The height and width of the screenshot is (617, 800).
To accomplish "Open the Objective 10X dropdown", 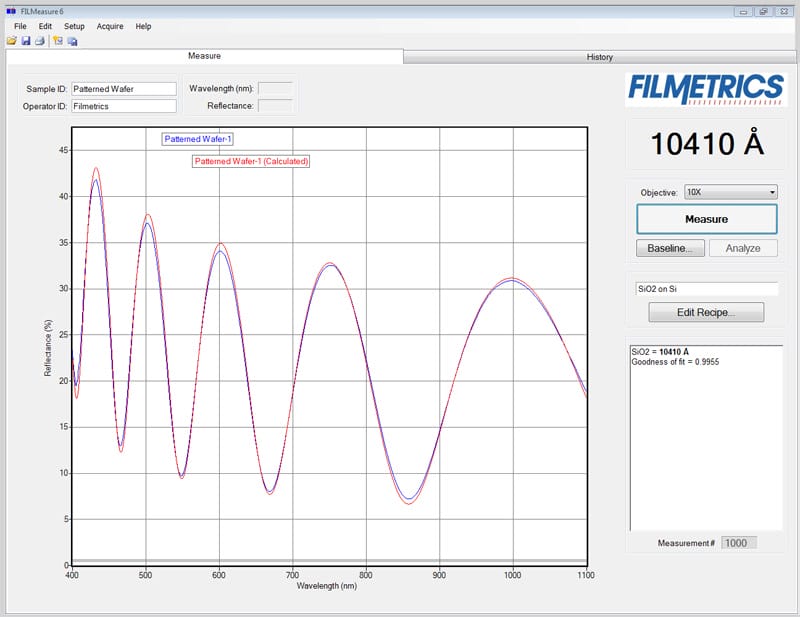I will (x=729, y=192).
